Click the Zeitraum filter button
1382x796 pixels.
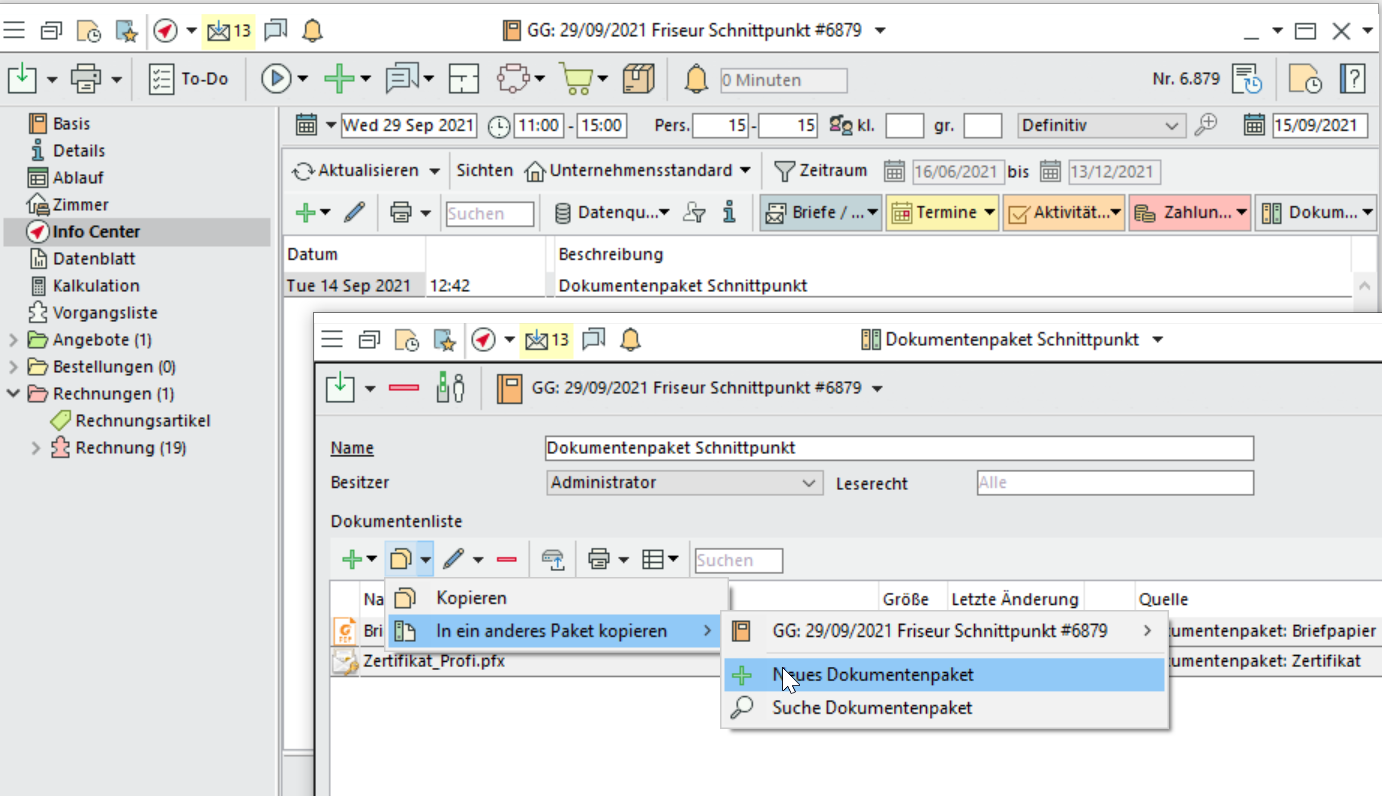(821, 171)
